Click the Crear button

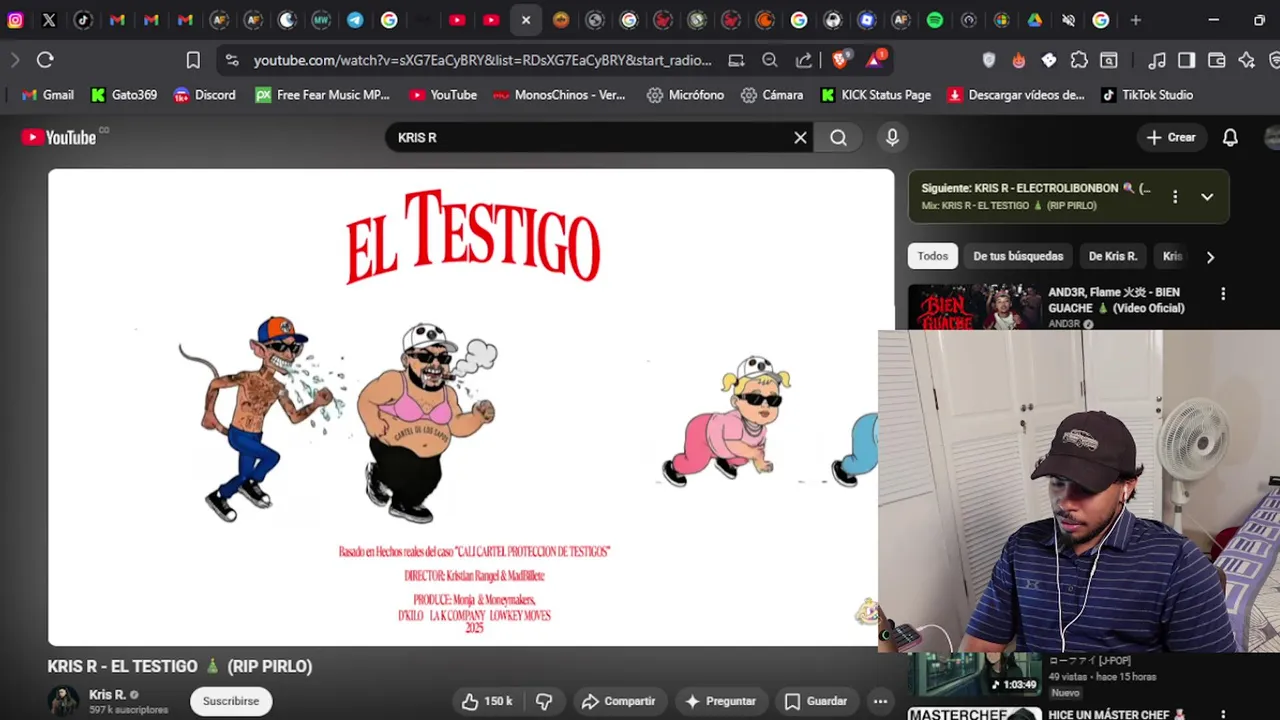[1171, 137]
